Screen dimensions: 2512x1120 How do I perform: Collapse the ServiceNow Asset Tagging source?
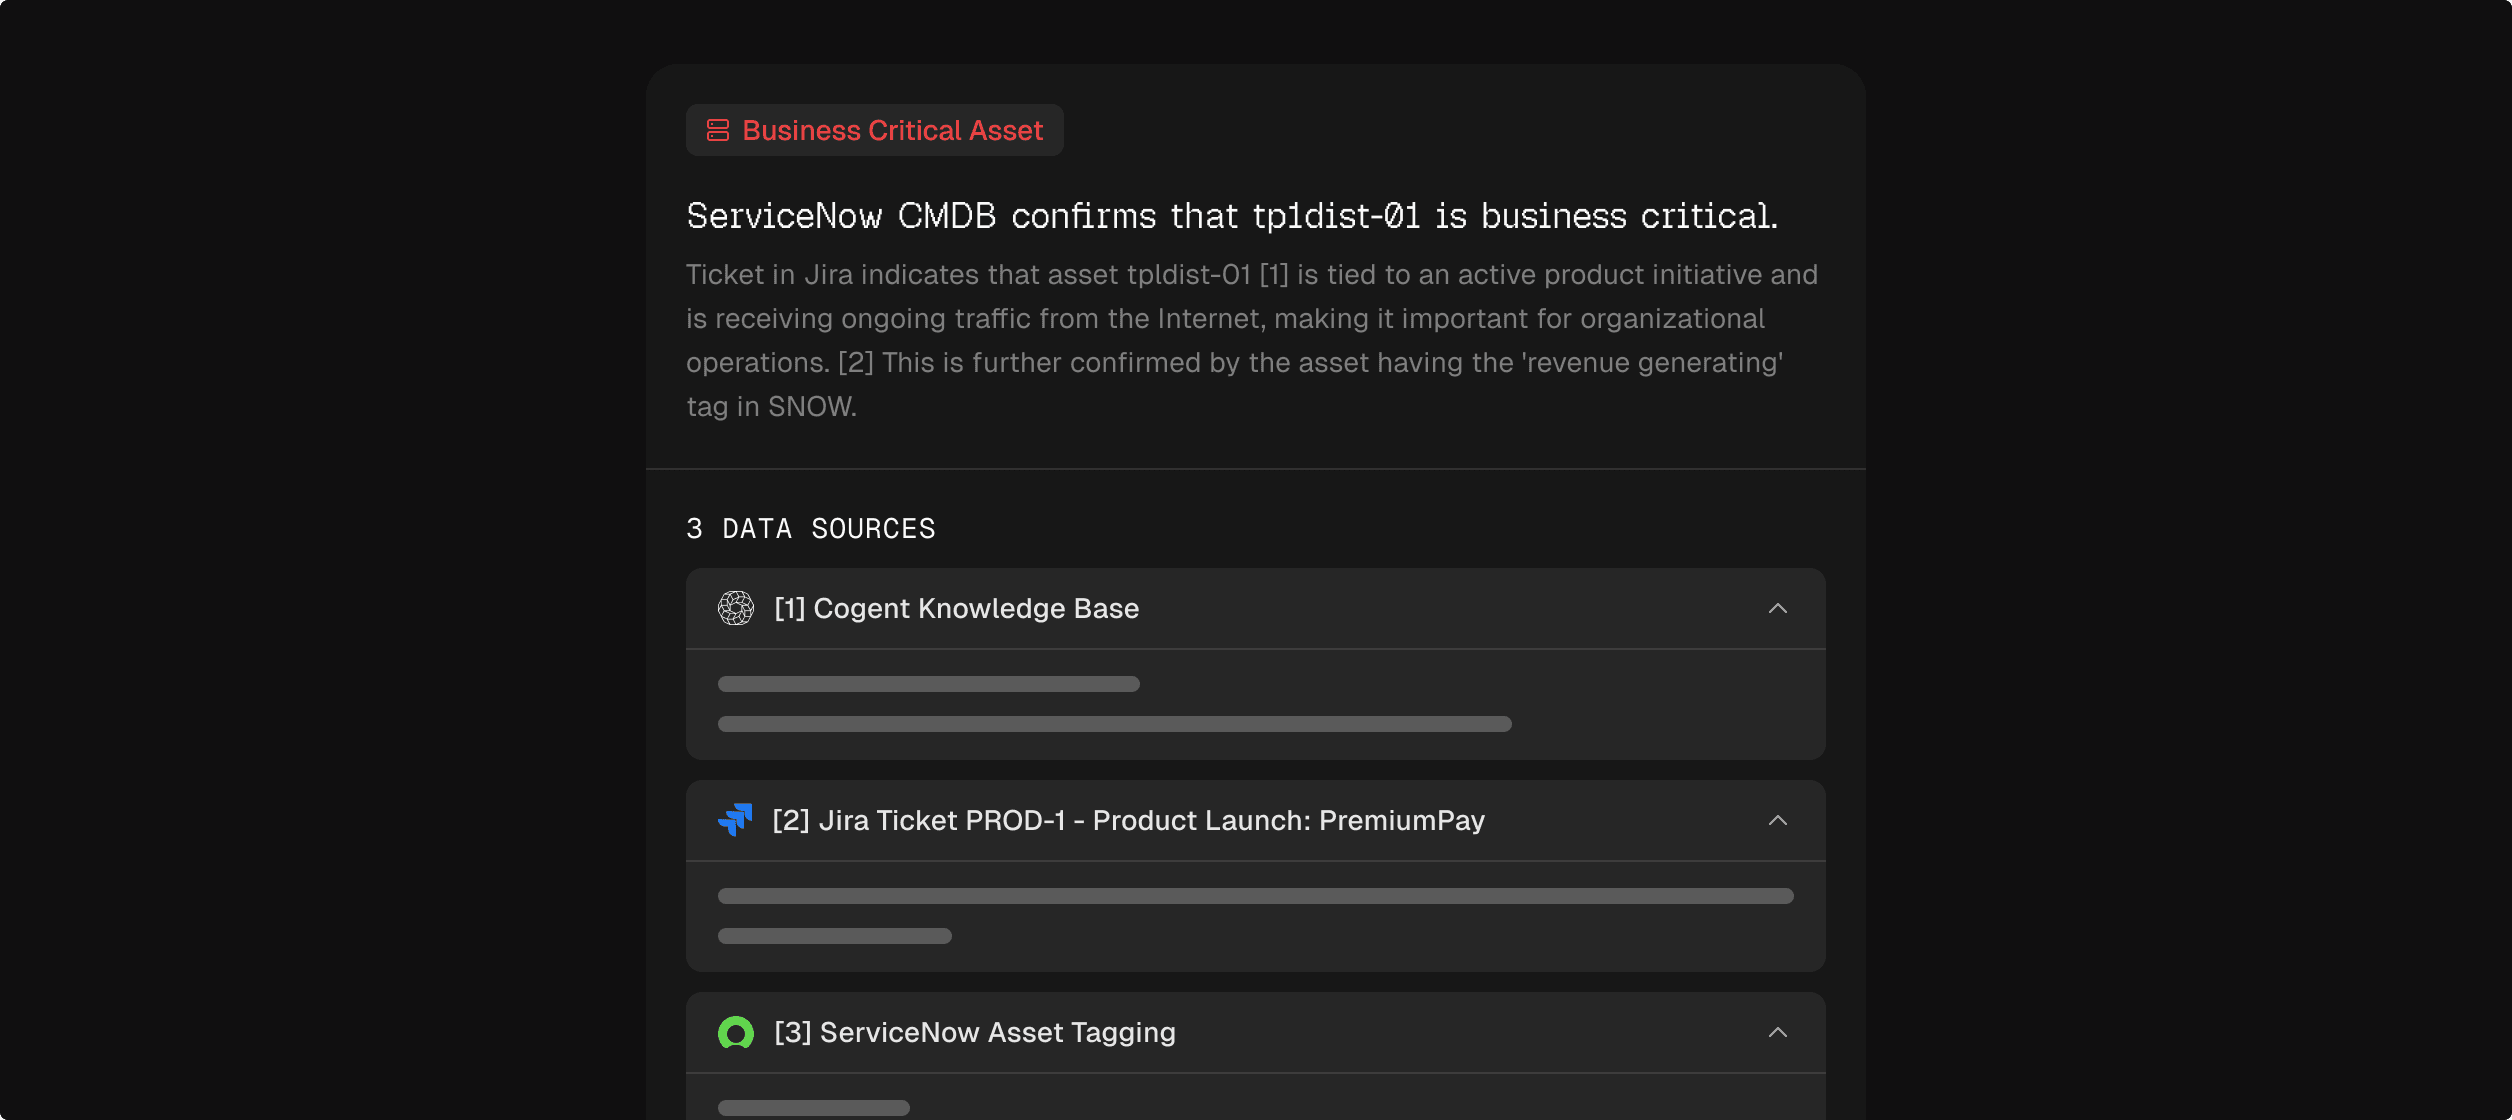click(1777, 1032)
